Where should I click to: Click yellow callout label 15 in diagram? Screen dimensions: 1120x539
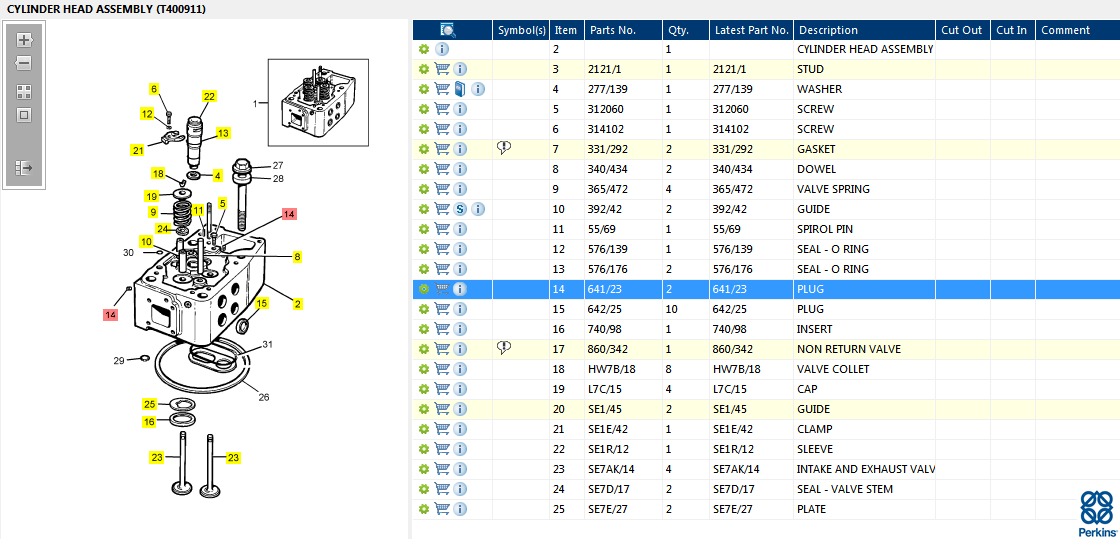(262, 303)
